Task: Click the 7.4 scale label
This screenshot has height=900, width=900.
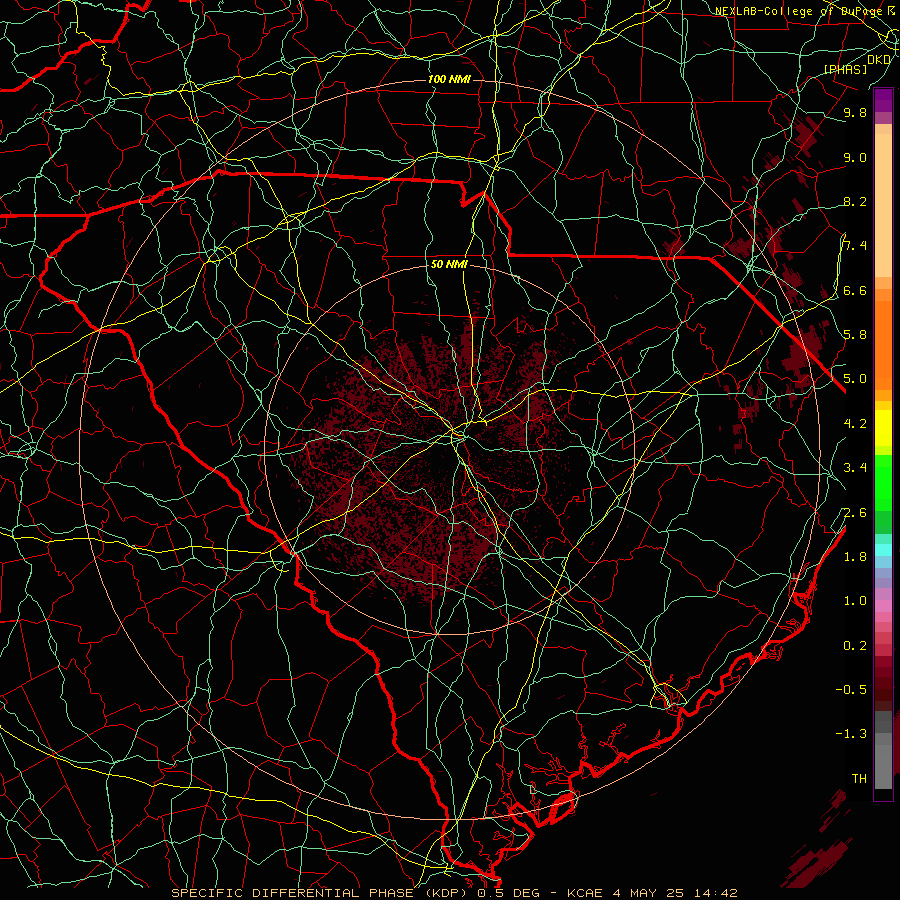Action: [855, 246]
